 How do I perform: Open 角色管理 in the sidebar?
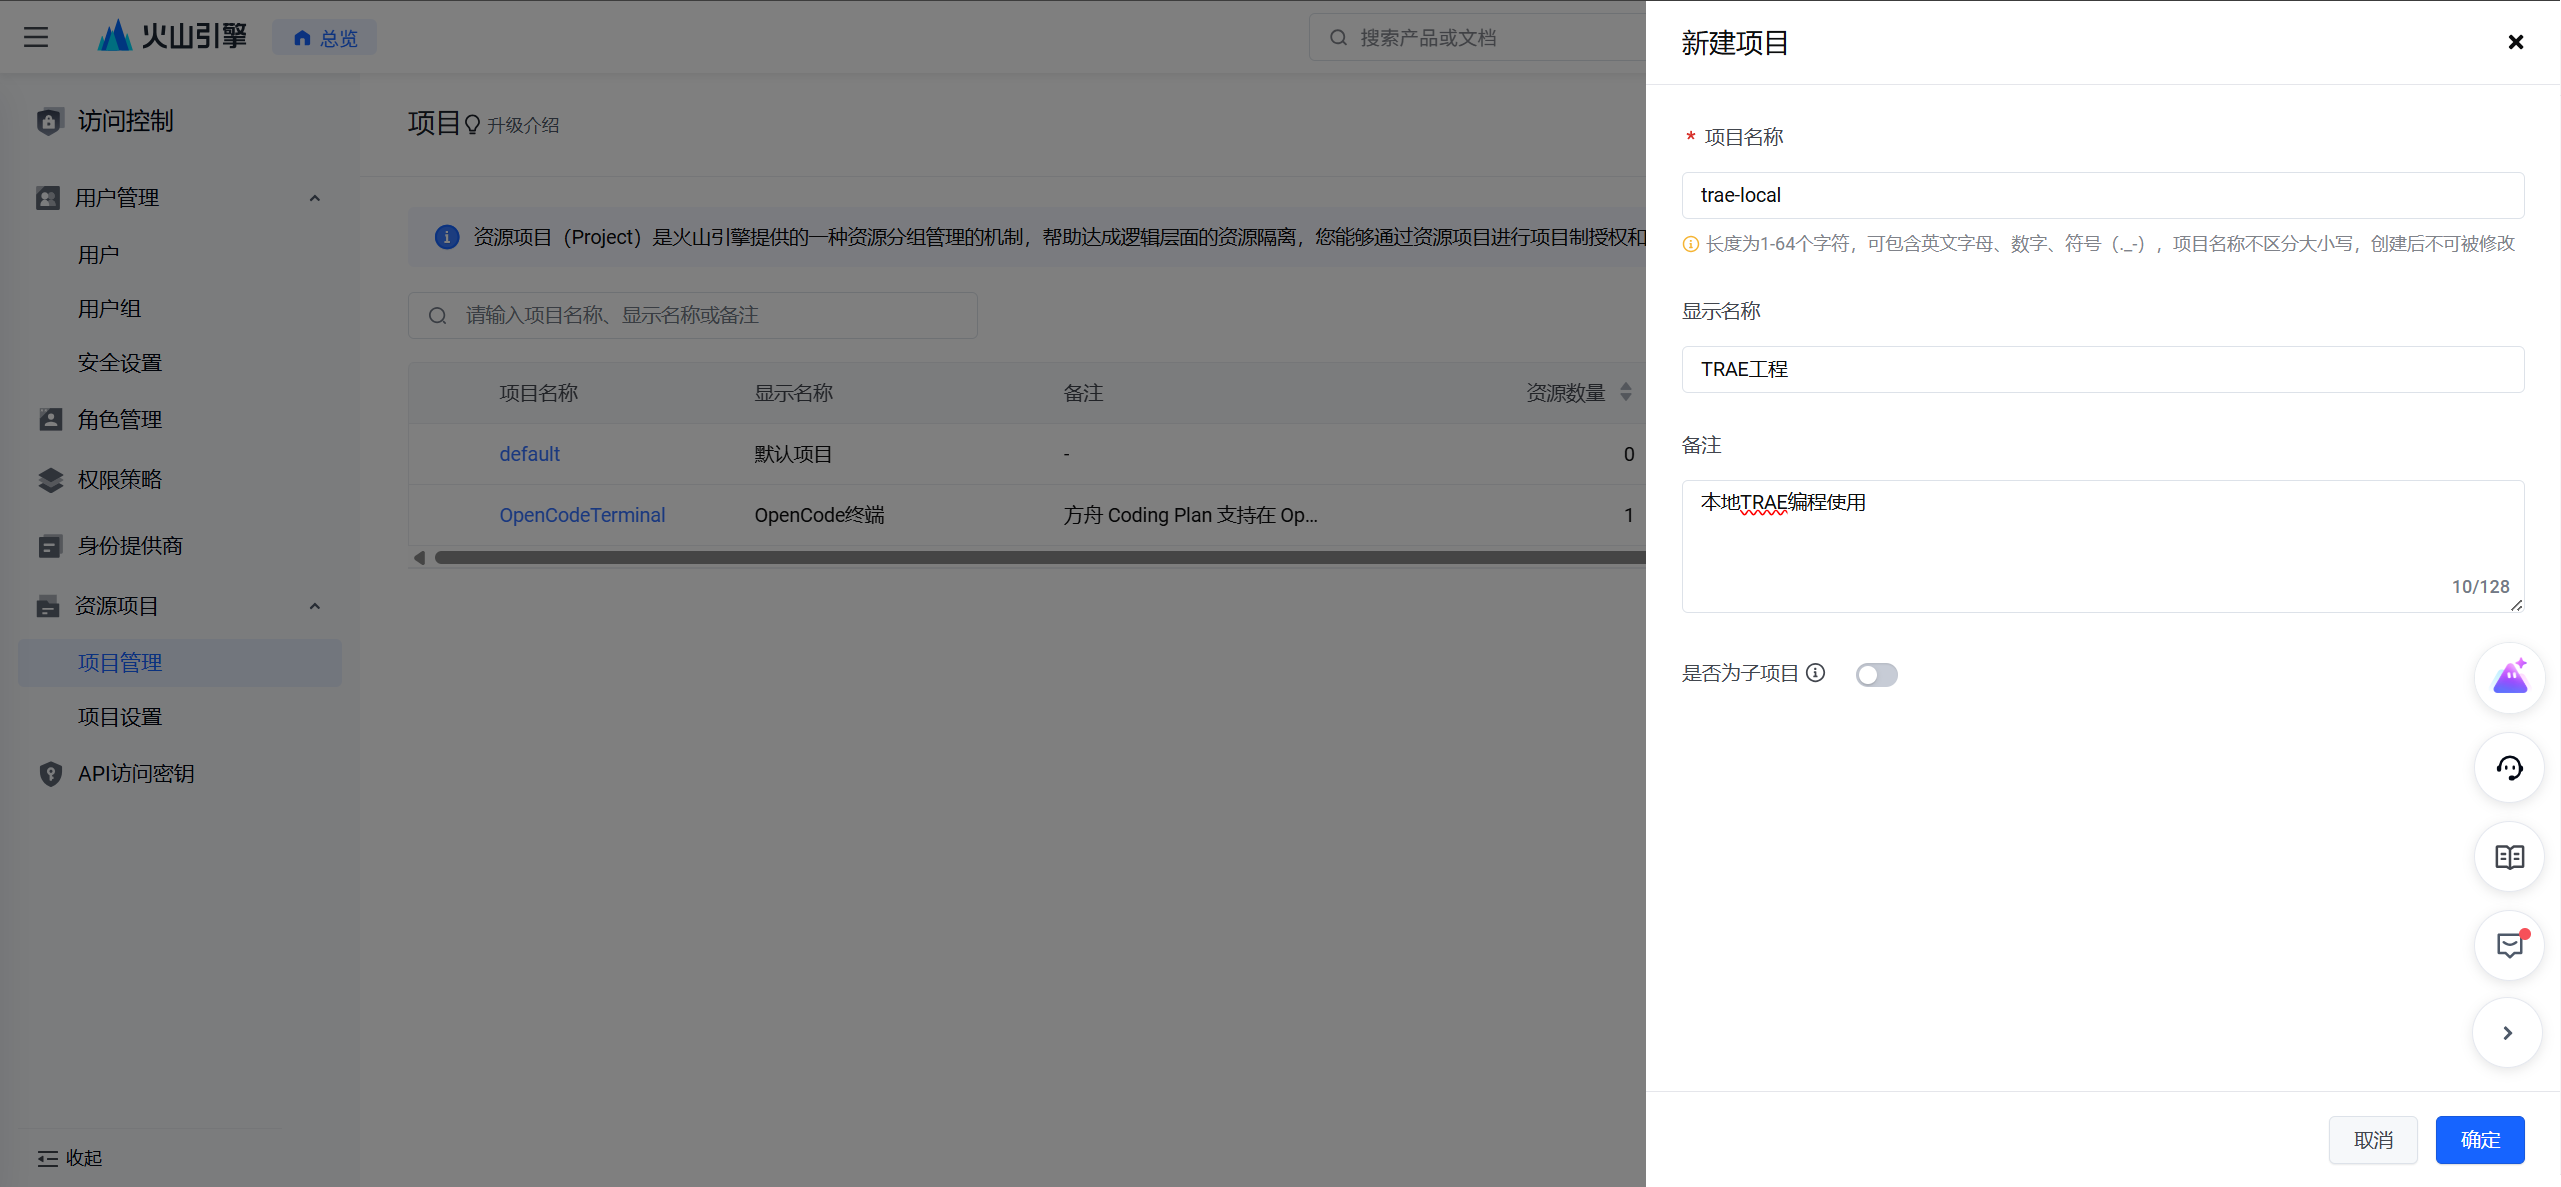tap(120, 420)
